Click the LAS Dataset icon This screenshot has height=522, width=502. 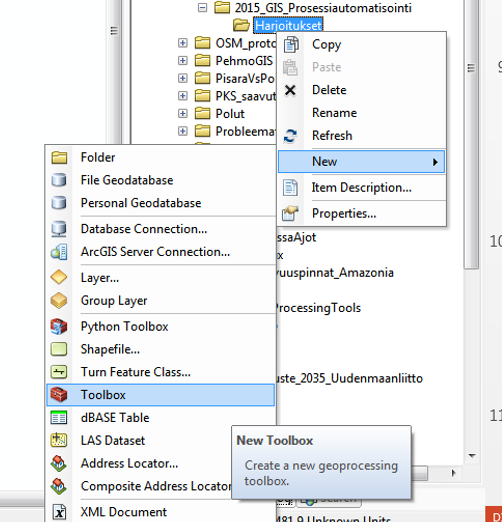[x=59, y=440]
